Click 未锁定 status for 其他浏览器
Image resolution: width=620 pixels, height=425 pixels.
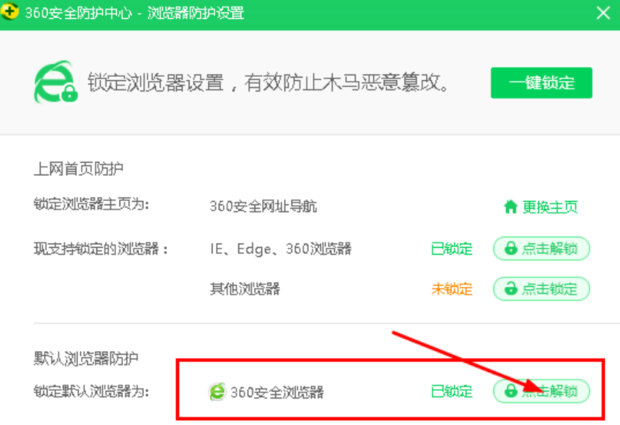point(452,289)
